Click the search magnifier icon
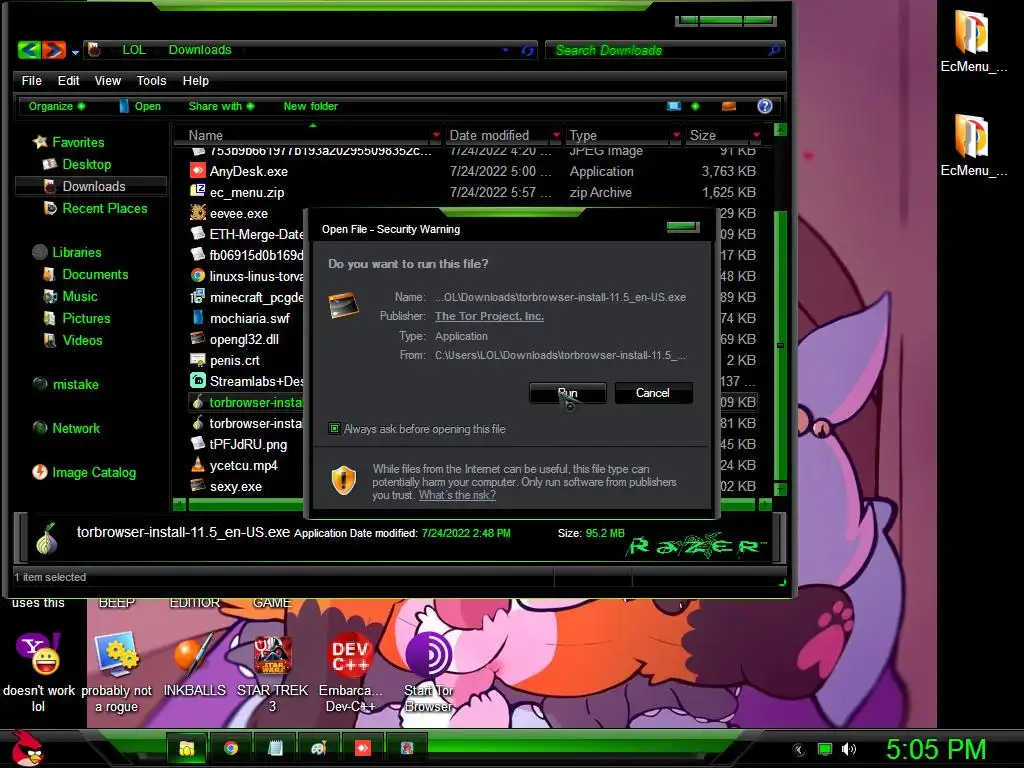Viewport: 1024px width, 768px height. [x=775, y=50]
